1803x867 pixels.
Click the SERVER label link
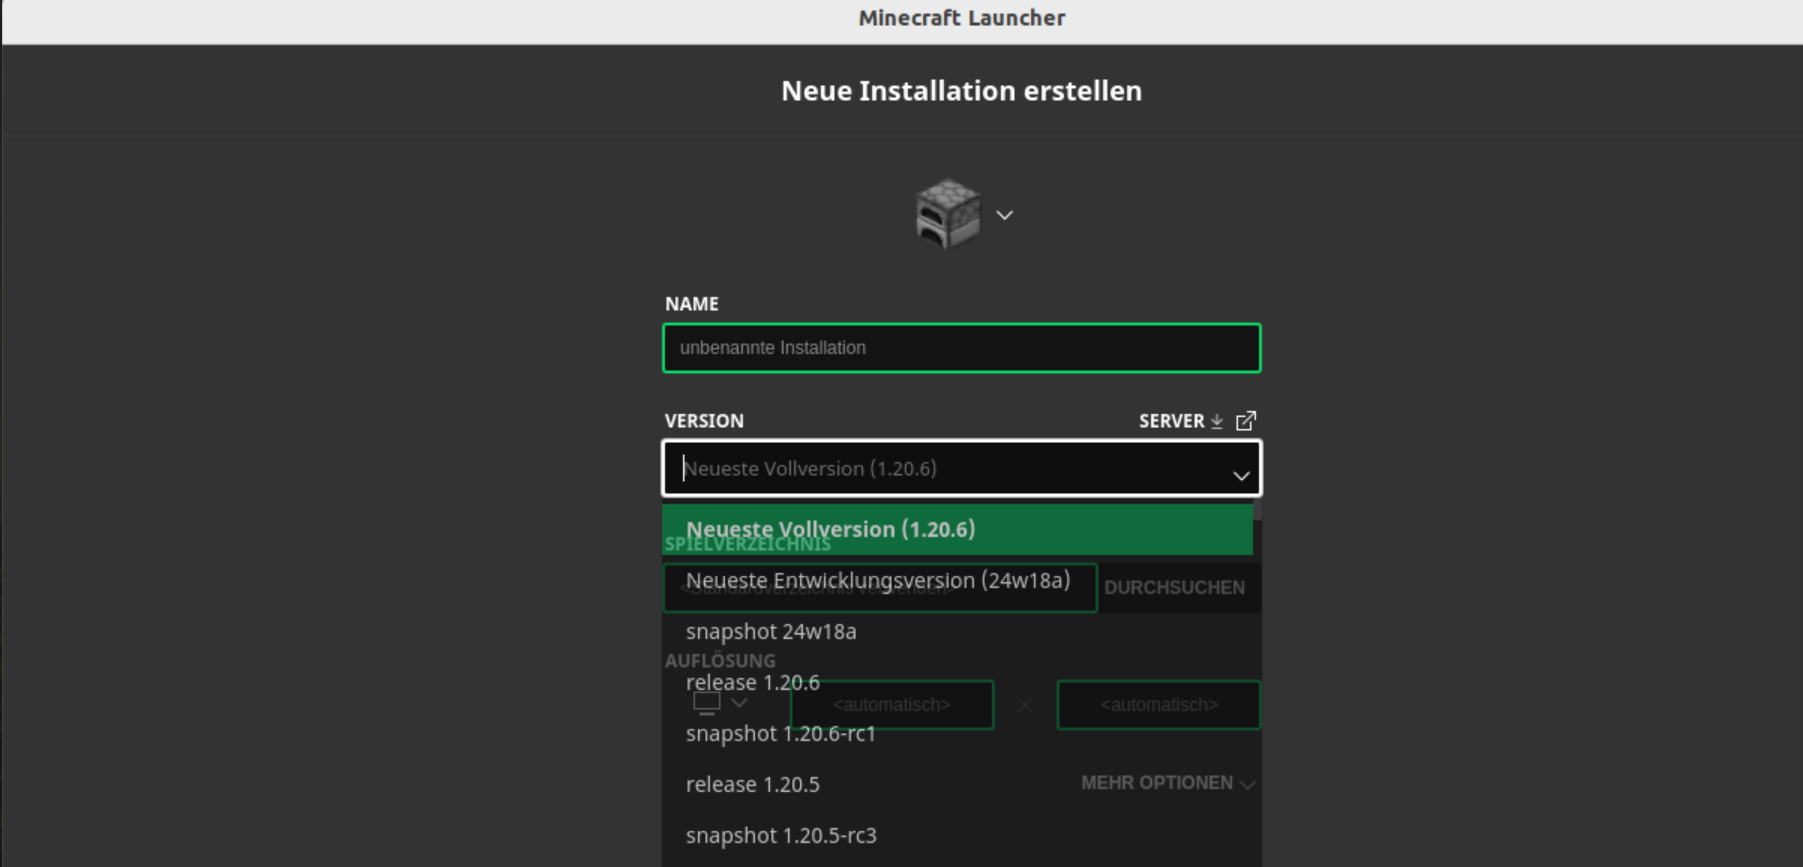pos(1172,421)
